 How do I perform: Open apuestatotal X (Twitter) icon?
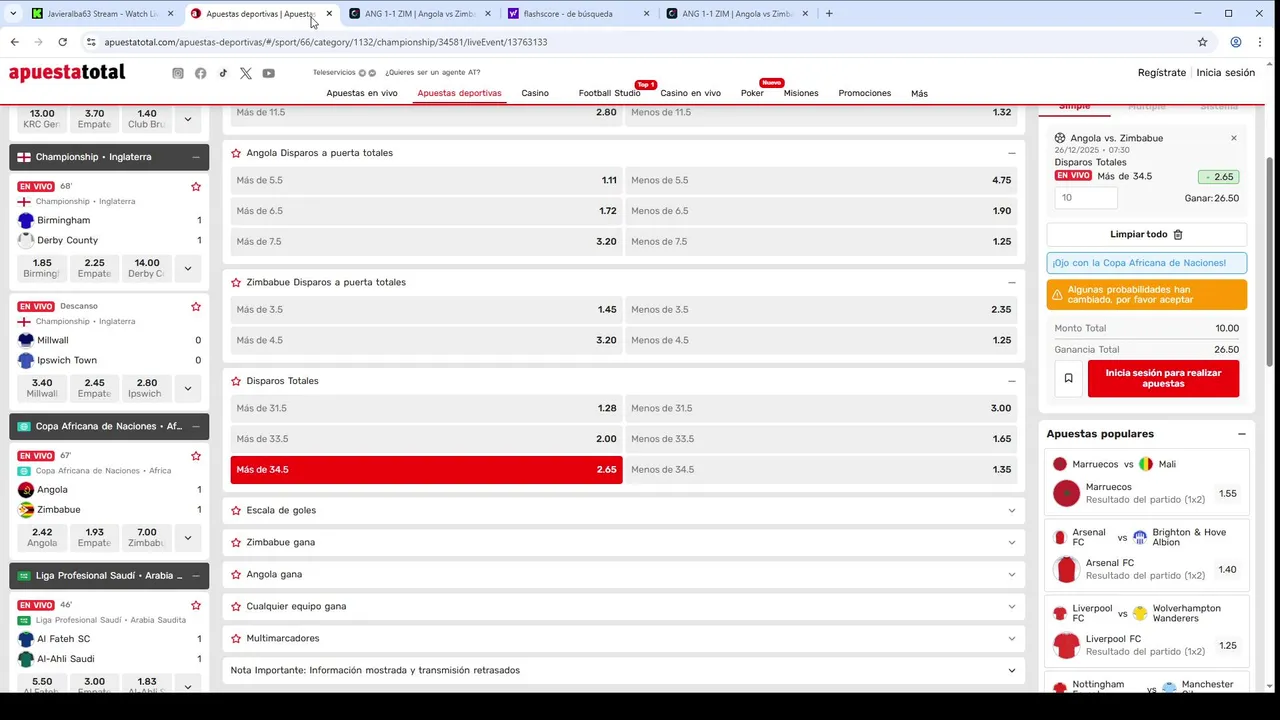coord(246,73)
